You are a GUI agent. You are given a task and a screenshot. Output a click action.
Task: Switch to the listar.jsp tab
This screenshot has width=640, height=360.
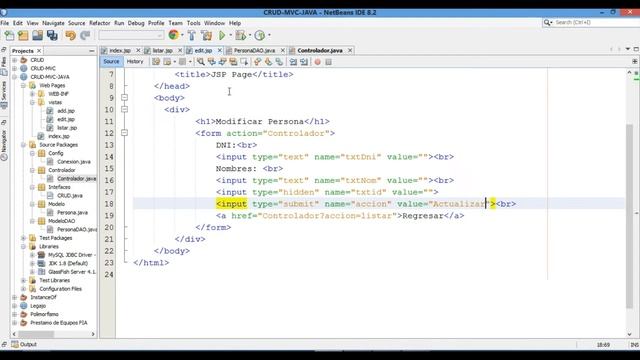(x=163, y=51)
